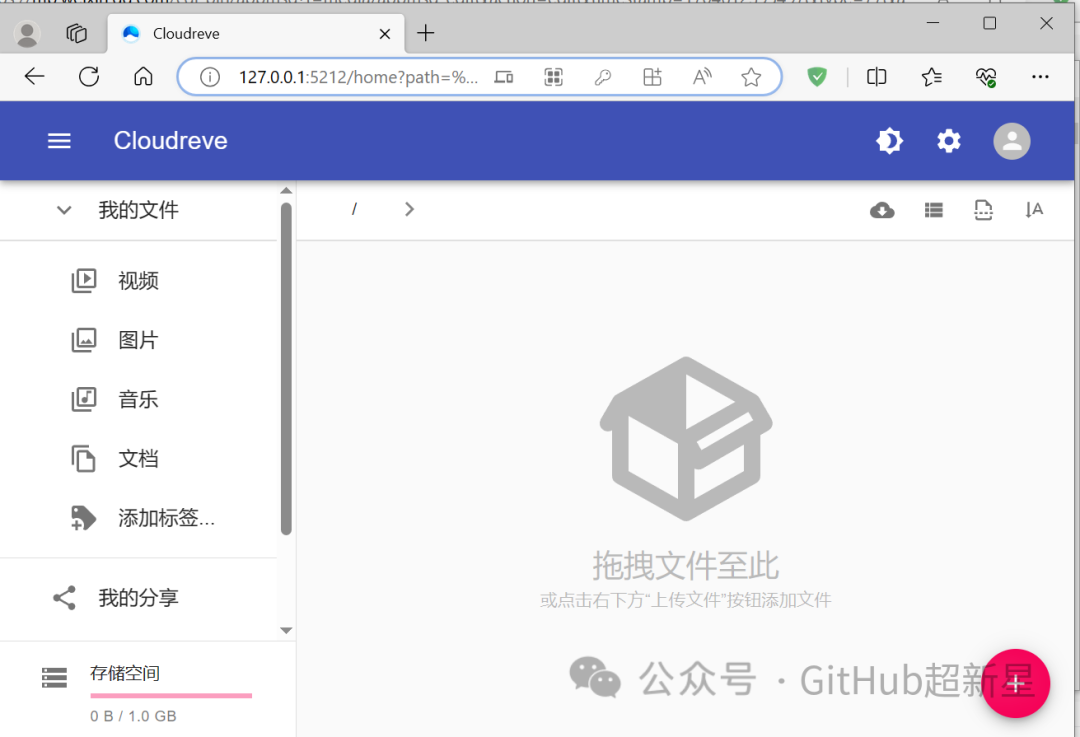This screenshot has height=737, width=1080.
Task: Click the 我的分享 share icon
Action: tap(64, 598)
